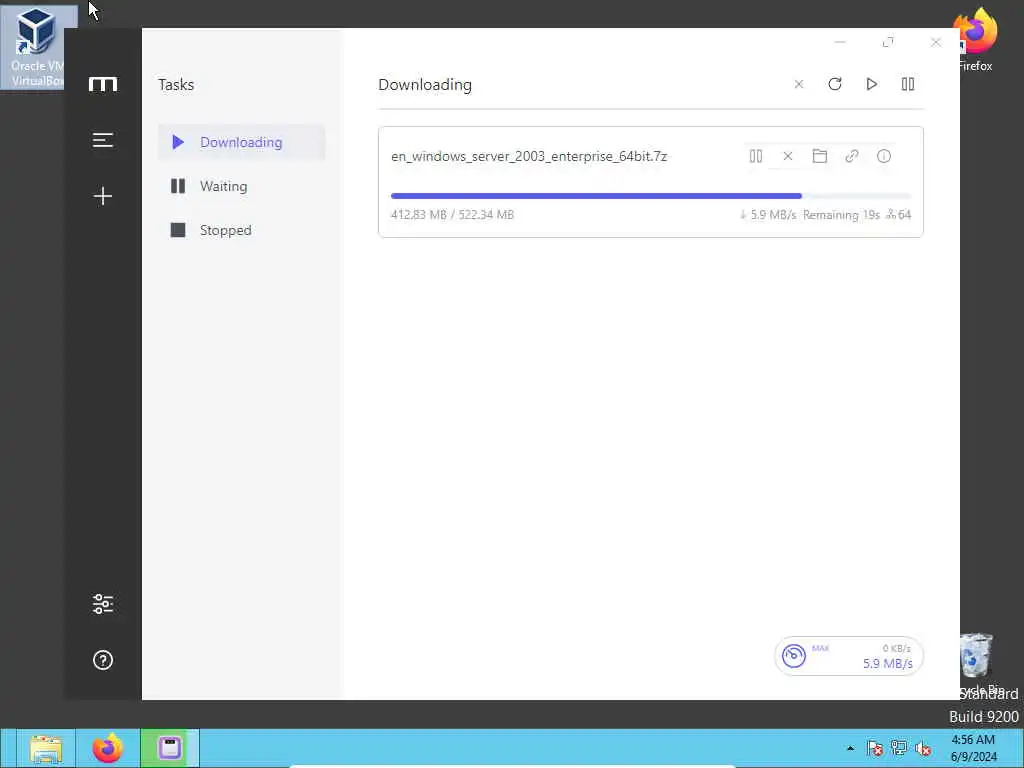Select the Waiting tasks tab
Screen dimensions: 1024x768
242,186
